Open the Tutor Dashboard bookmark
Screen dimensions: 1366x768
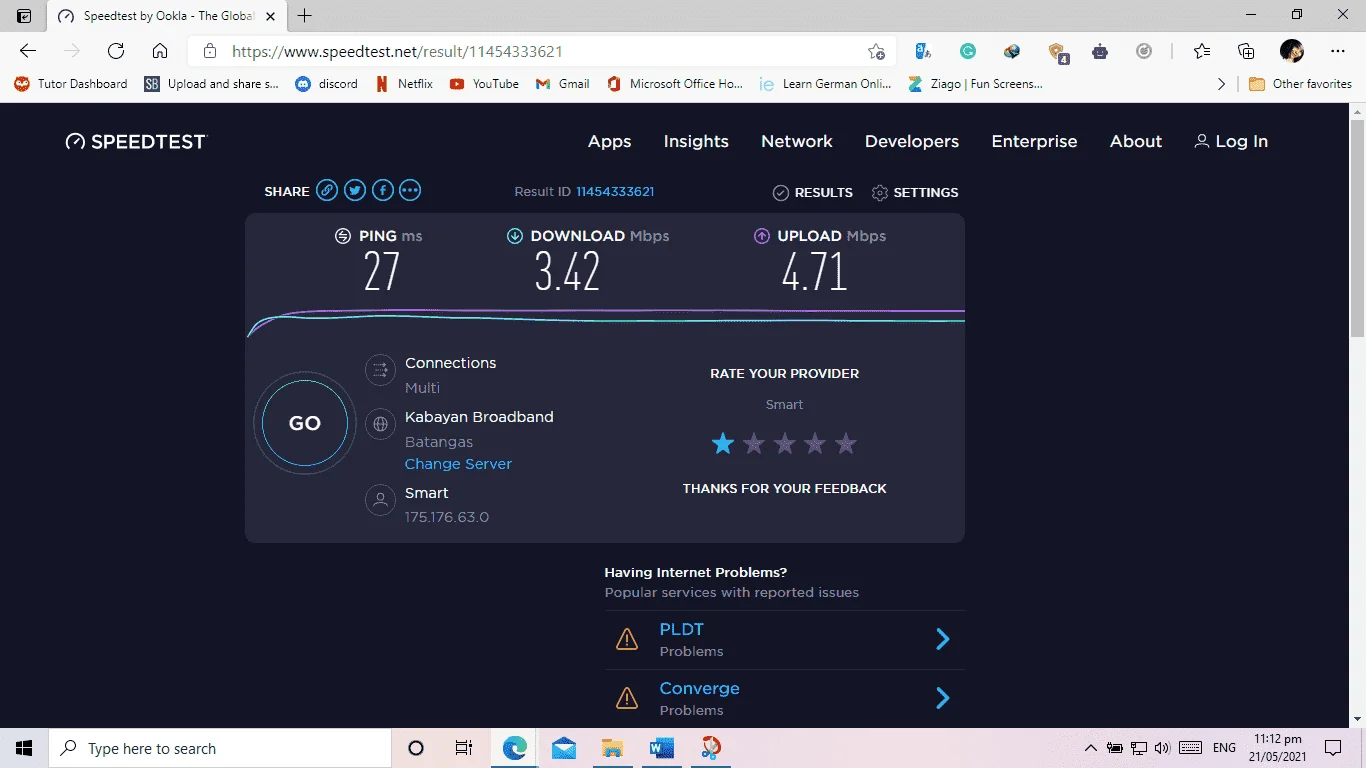point(71,84)
